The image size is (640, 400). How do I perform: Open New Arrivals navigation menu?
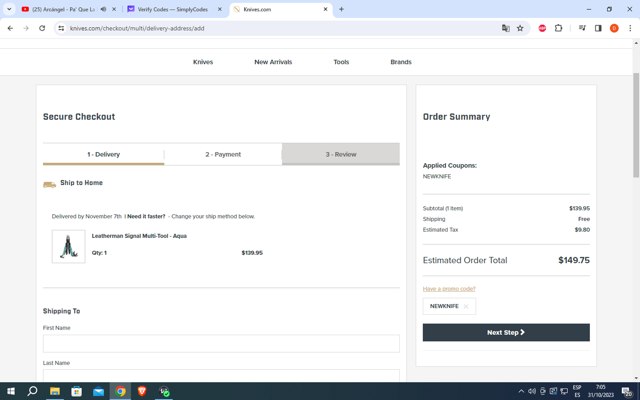point(273,62)
